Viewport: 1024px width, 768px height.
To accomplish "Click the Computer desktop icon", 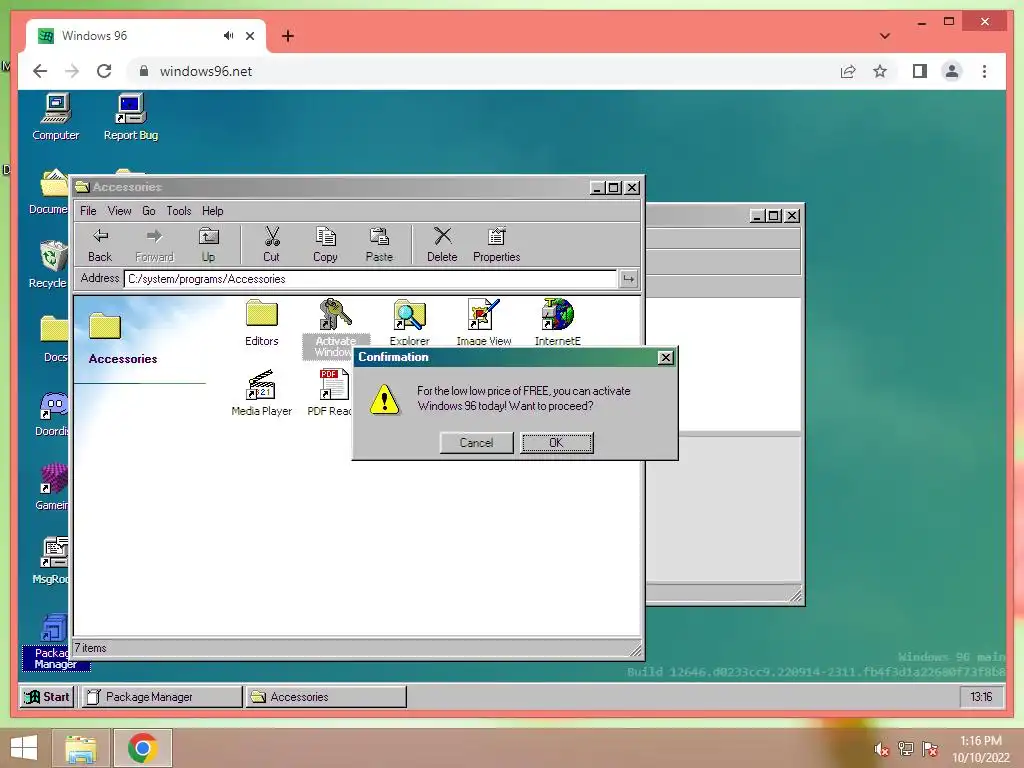I will click(56, 118).
